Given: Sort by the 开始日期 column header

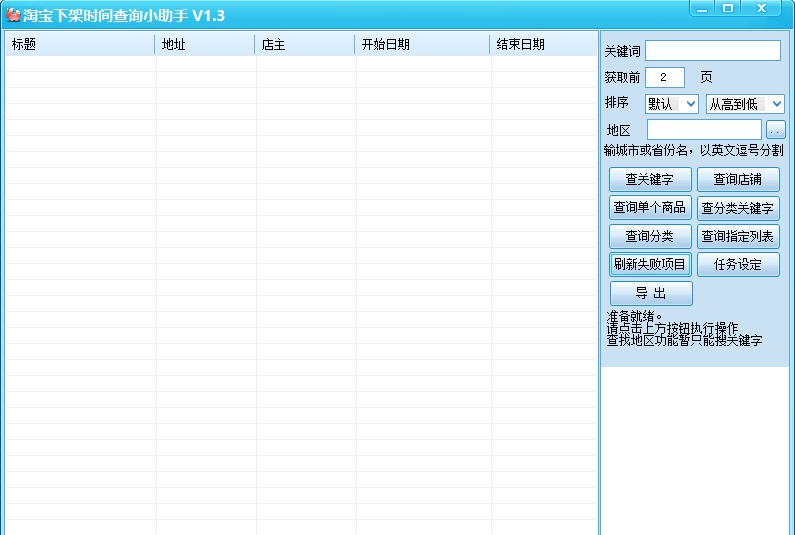Looking at the screenshot, I should coord(422,45).
